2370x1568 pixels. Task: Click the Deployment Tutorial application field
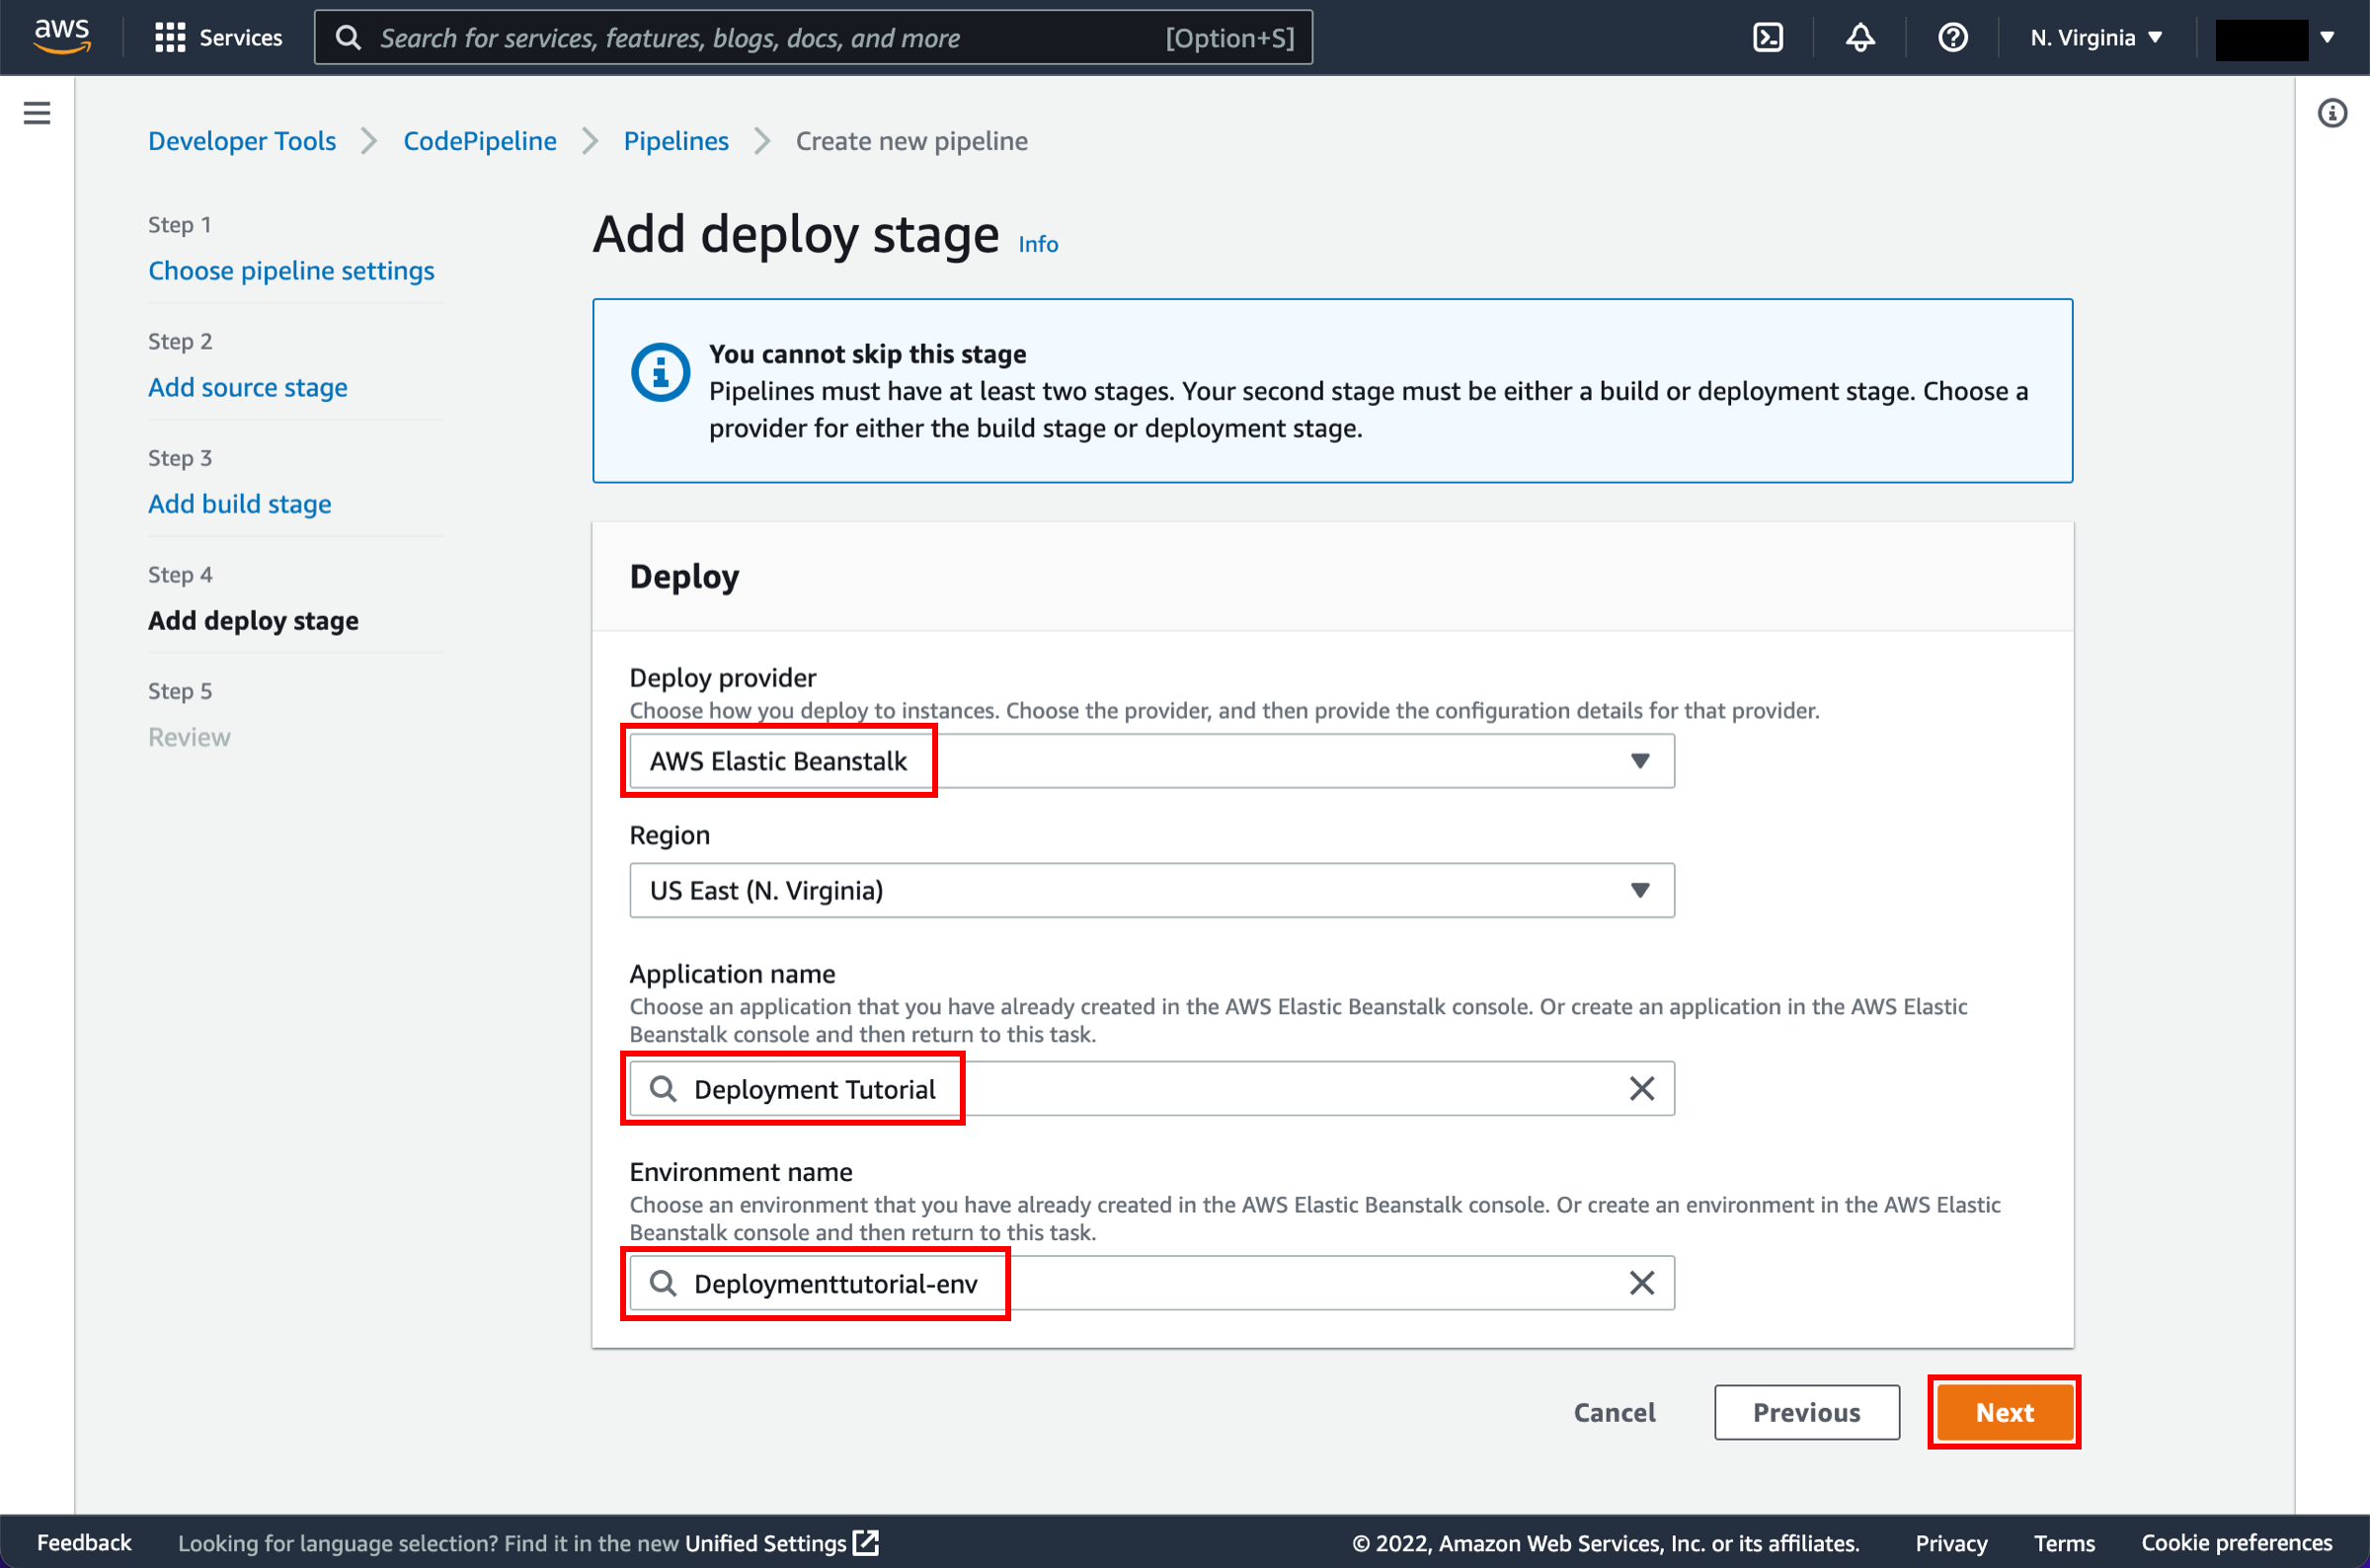pyautogui.click(x=1151, y=1088)
